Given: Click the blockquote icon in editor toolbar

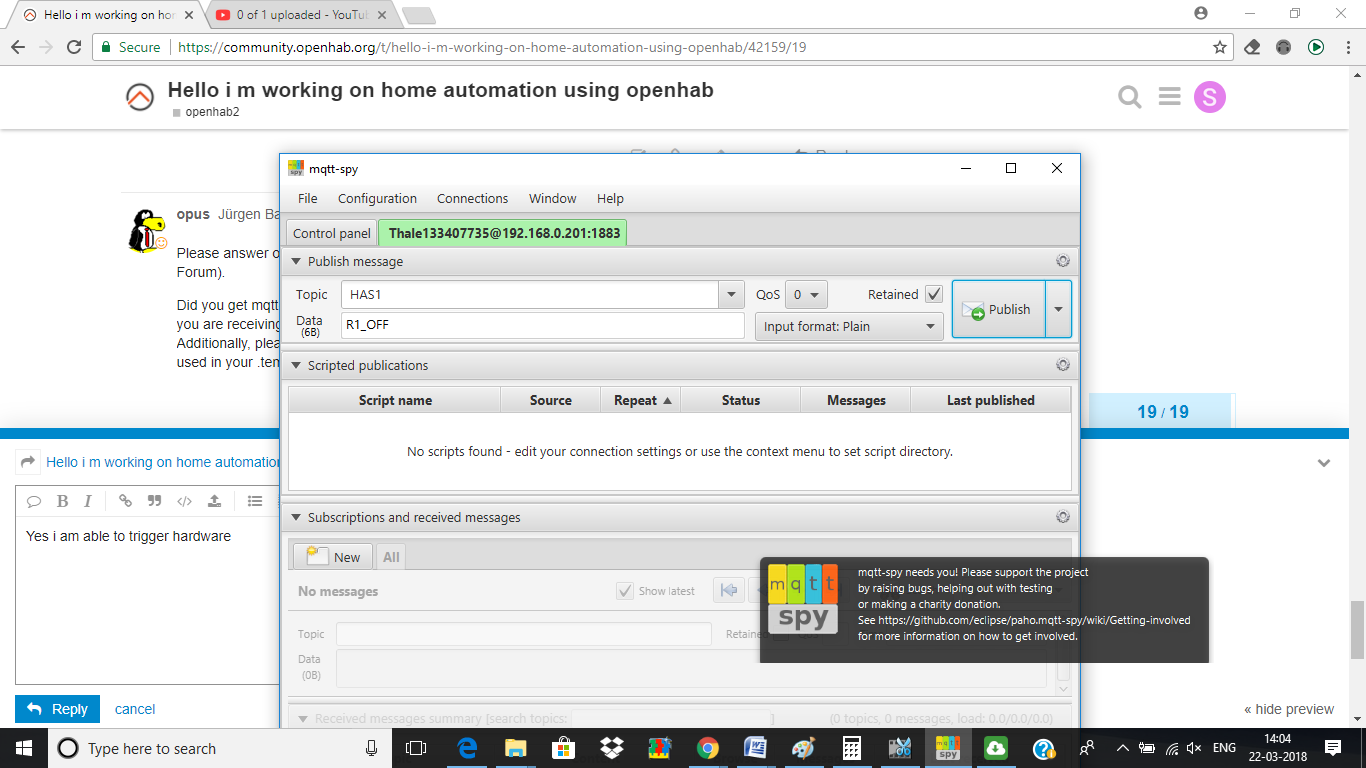Looking at the screenshot, I should [x=154, y=501].
